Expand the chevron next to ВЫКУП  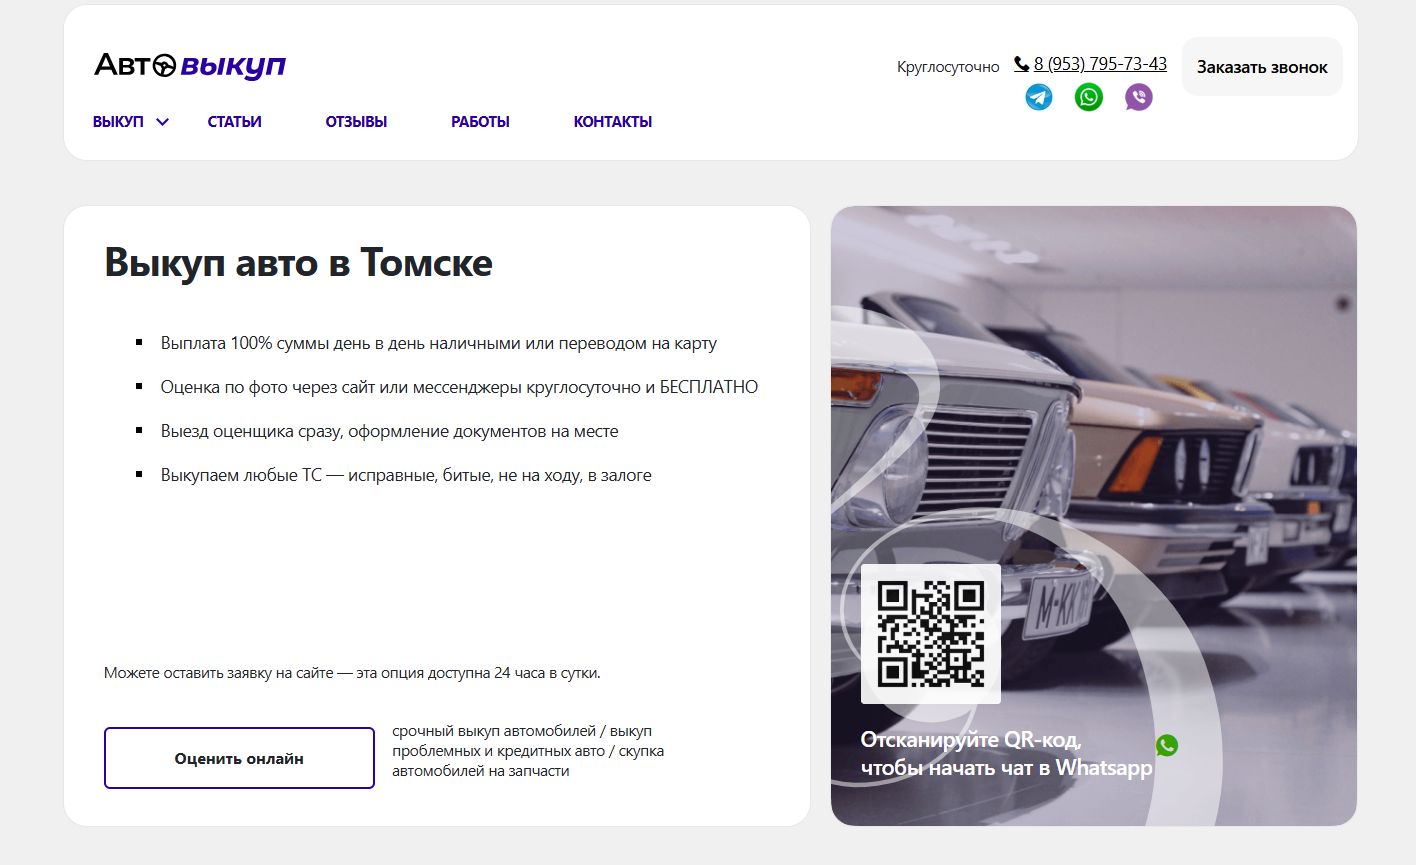click(x=163, y=122)
